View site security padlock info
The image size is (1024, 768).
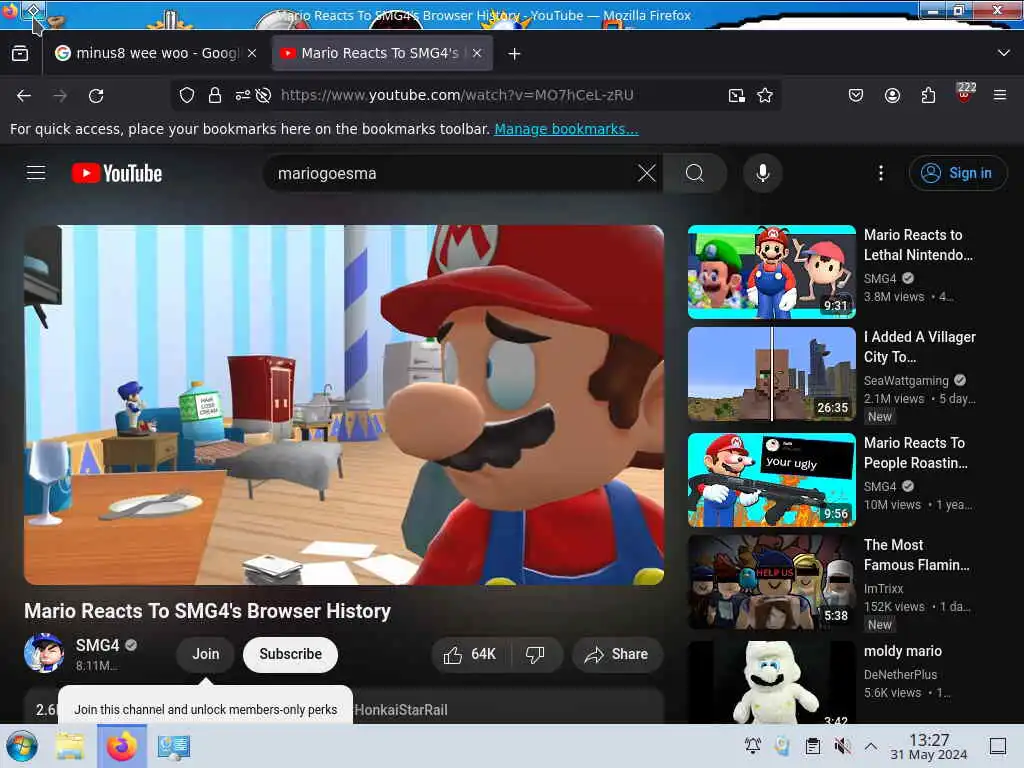215,95
